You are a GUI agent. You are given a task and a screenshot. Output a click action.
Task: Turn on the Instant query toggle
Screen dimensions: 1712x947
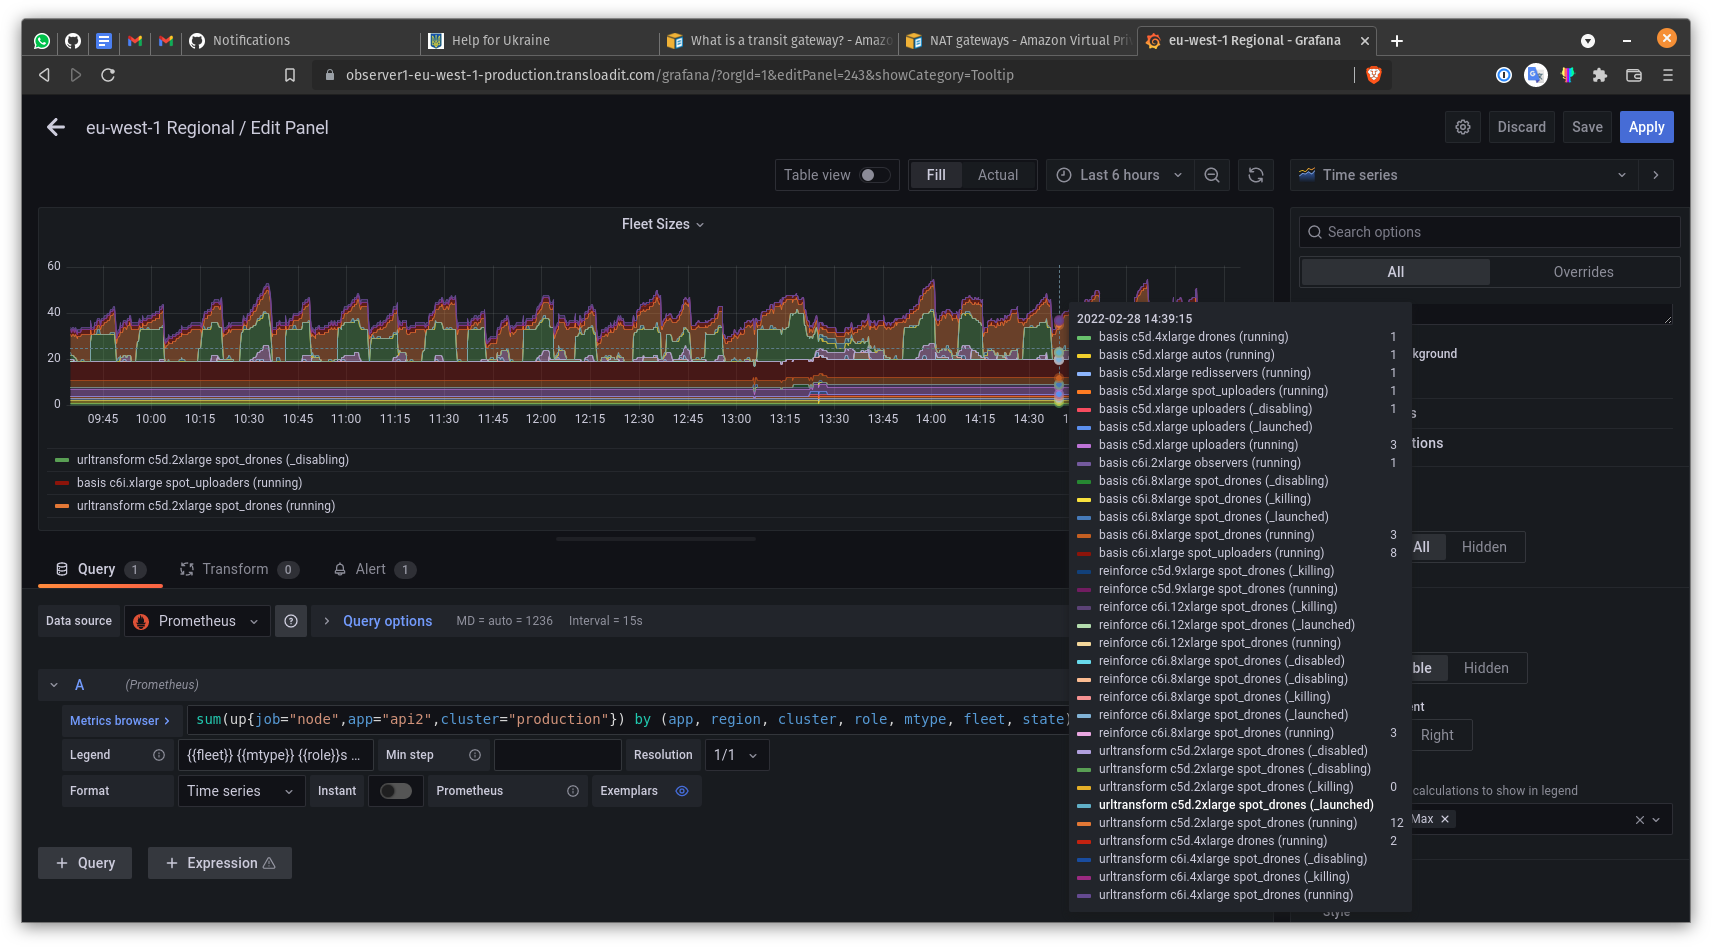coord(396,790)
